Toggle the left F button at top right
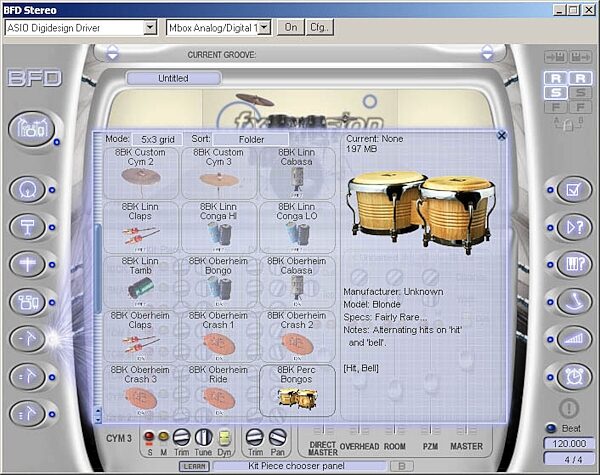The width and height of the screenshot is (600, 475). pyautogui.click(x=556, y=107)
